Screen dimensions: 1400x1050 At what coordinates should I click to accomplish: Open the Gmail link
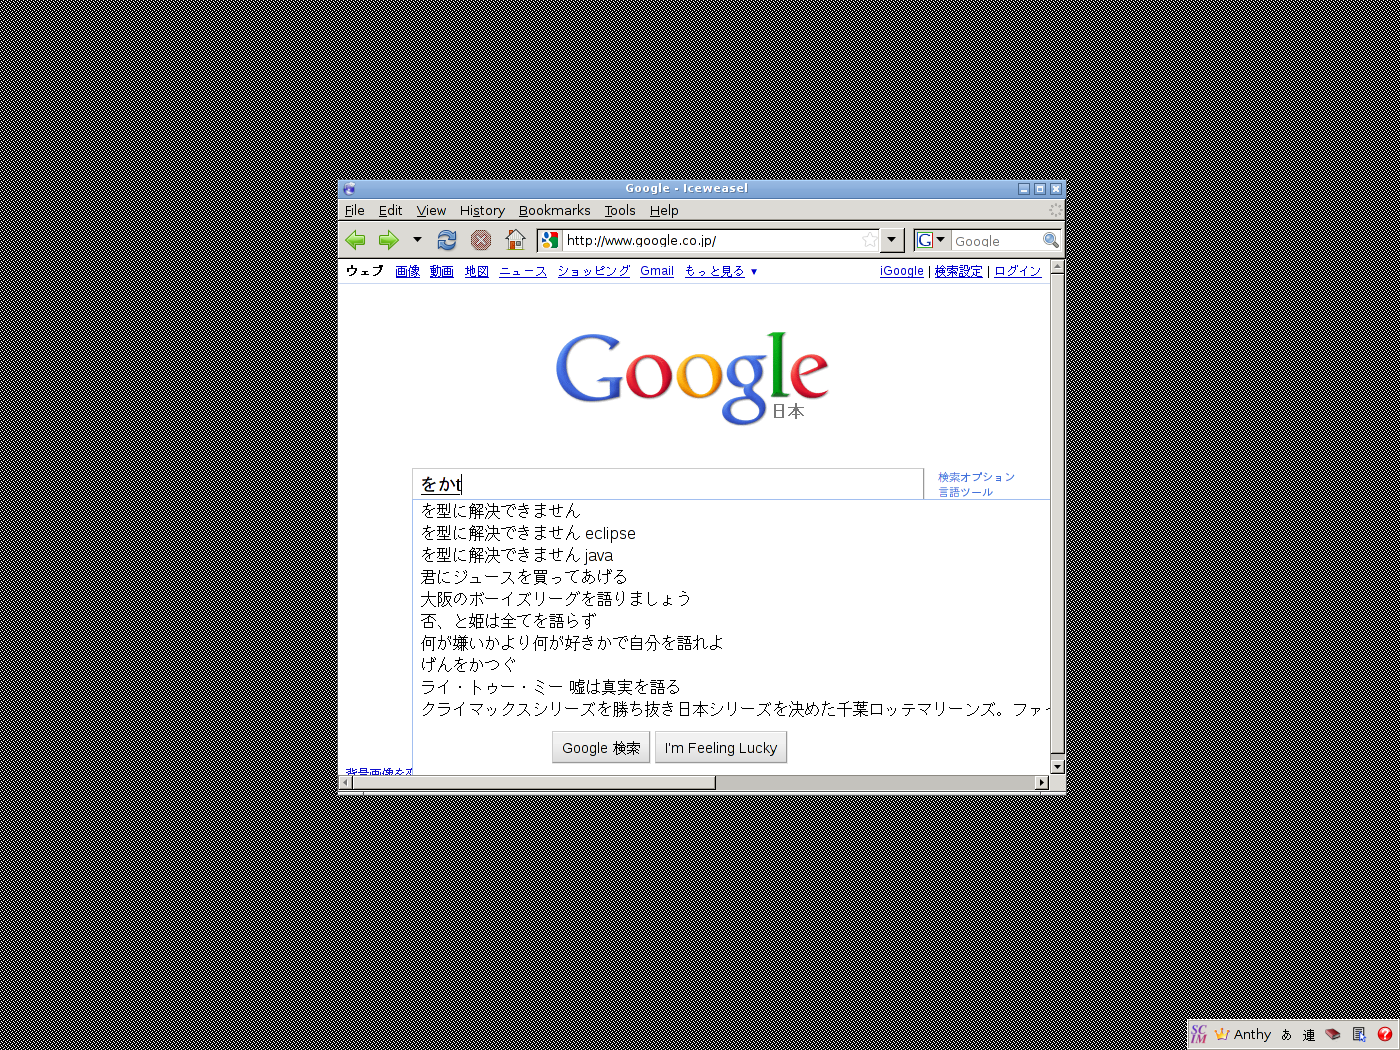[x=657, y=271]
